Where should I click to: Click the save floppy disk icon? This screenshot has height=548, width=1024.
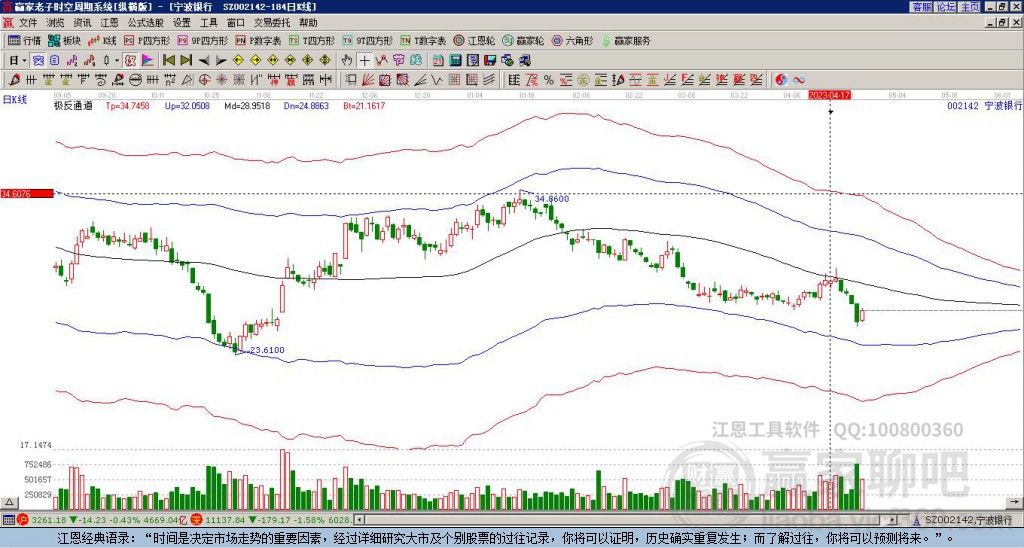(490, 61)
